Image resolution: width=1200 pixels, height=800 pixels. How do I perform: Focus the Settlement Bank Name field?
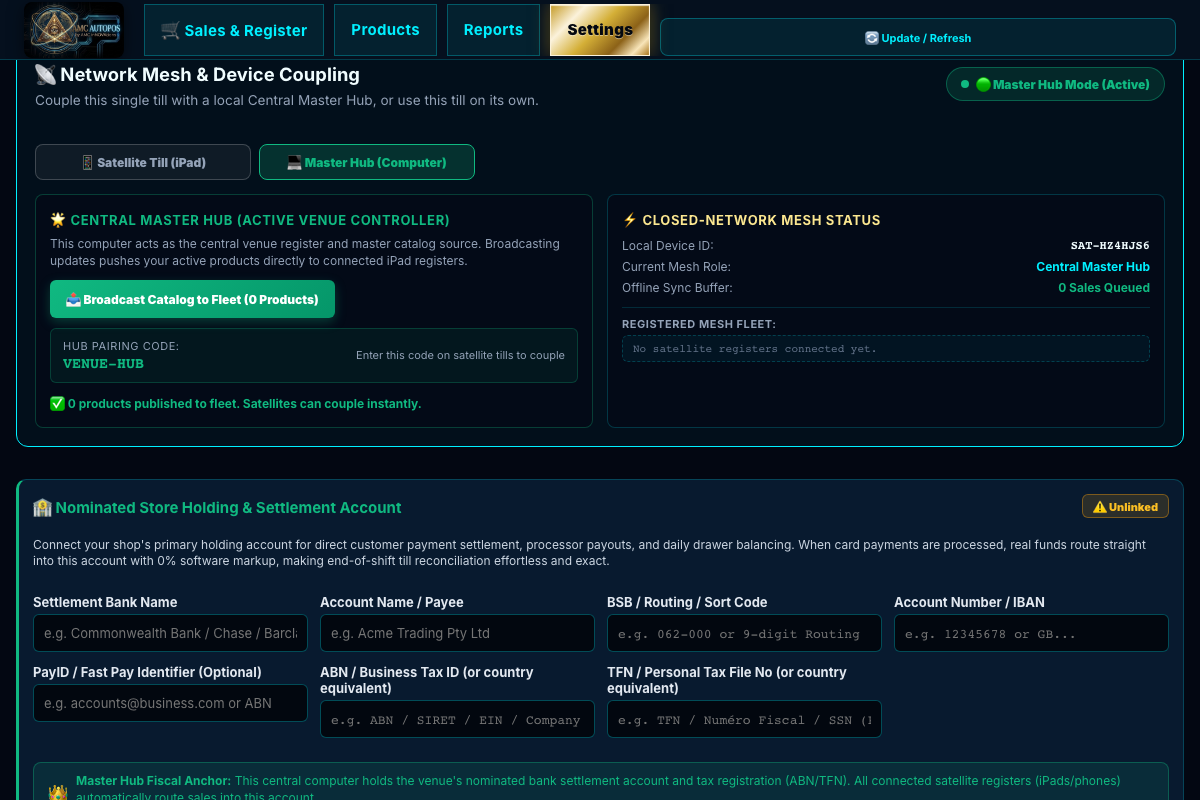(170, 633)
